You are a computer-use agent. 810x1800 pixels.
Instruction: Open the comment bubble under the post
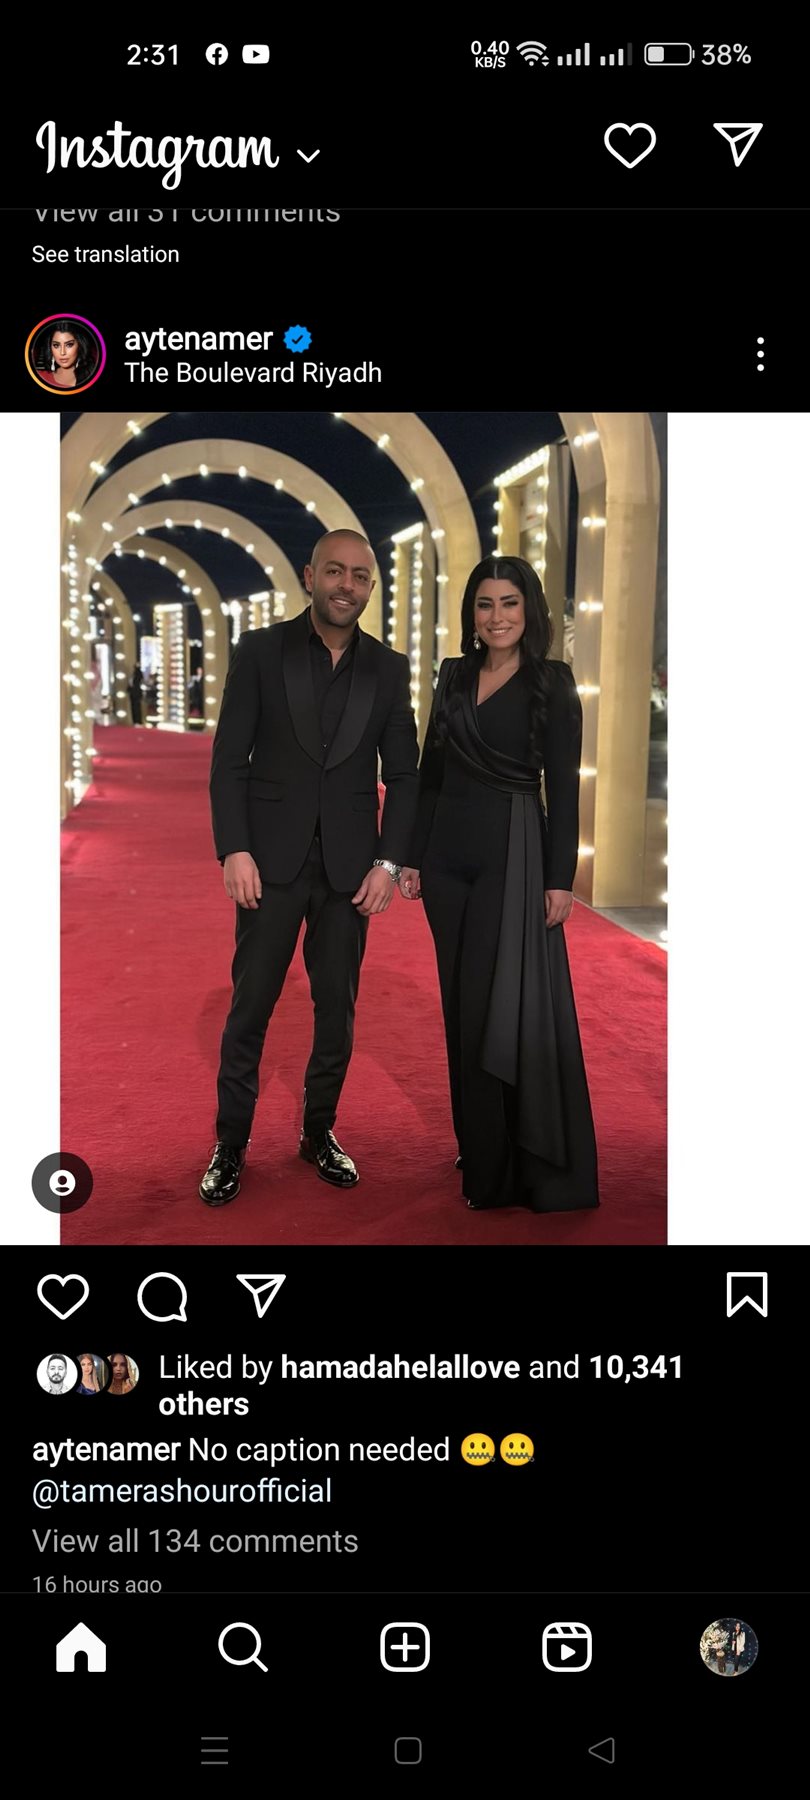coord(162,1297)
